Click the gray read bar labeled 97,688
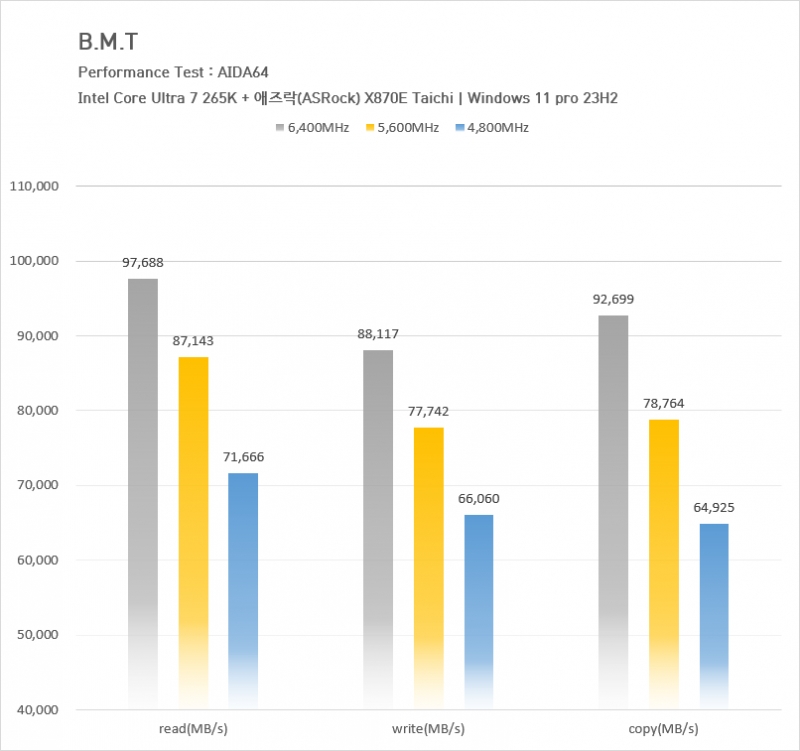Viewport: 800px width, 751px height. tap(143, 494)
